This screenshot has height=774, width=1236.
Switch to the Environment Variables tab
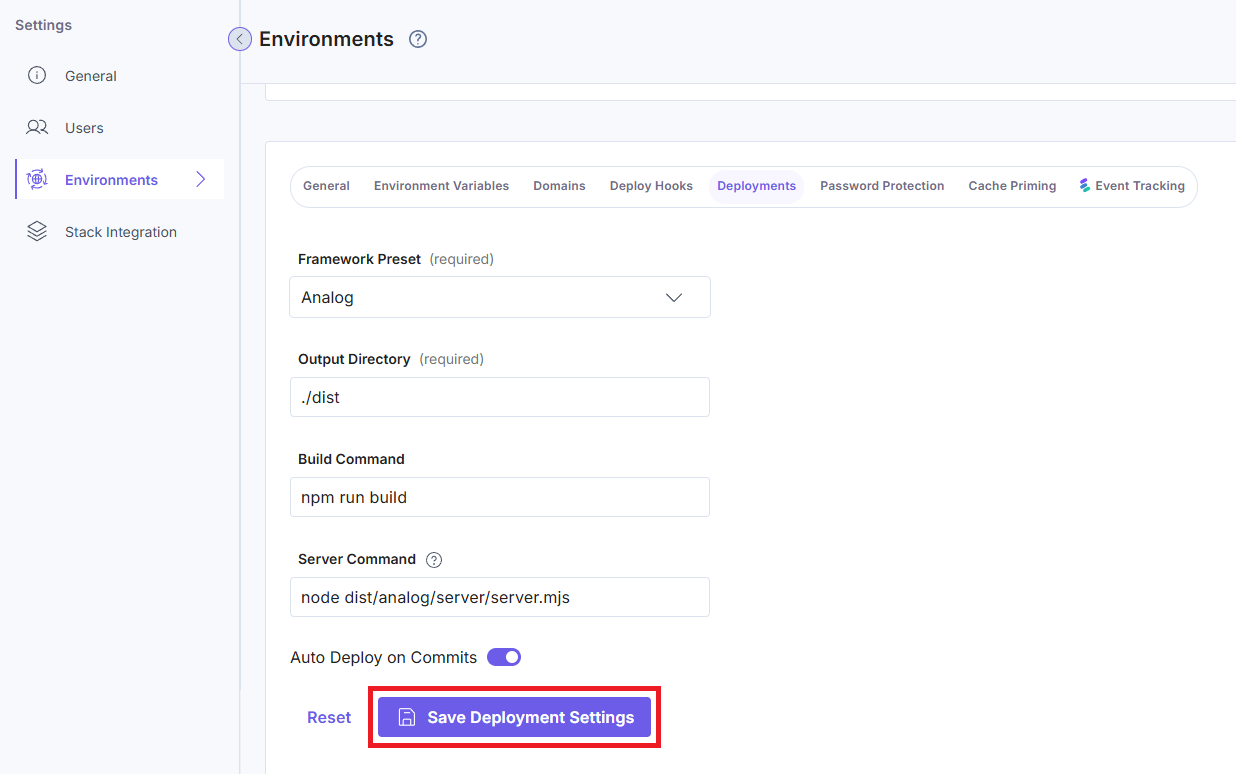pyautogui.click(x=441, y=186)
